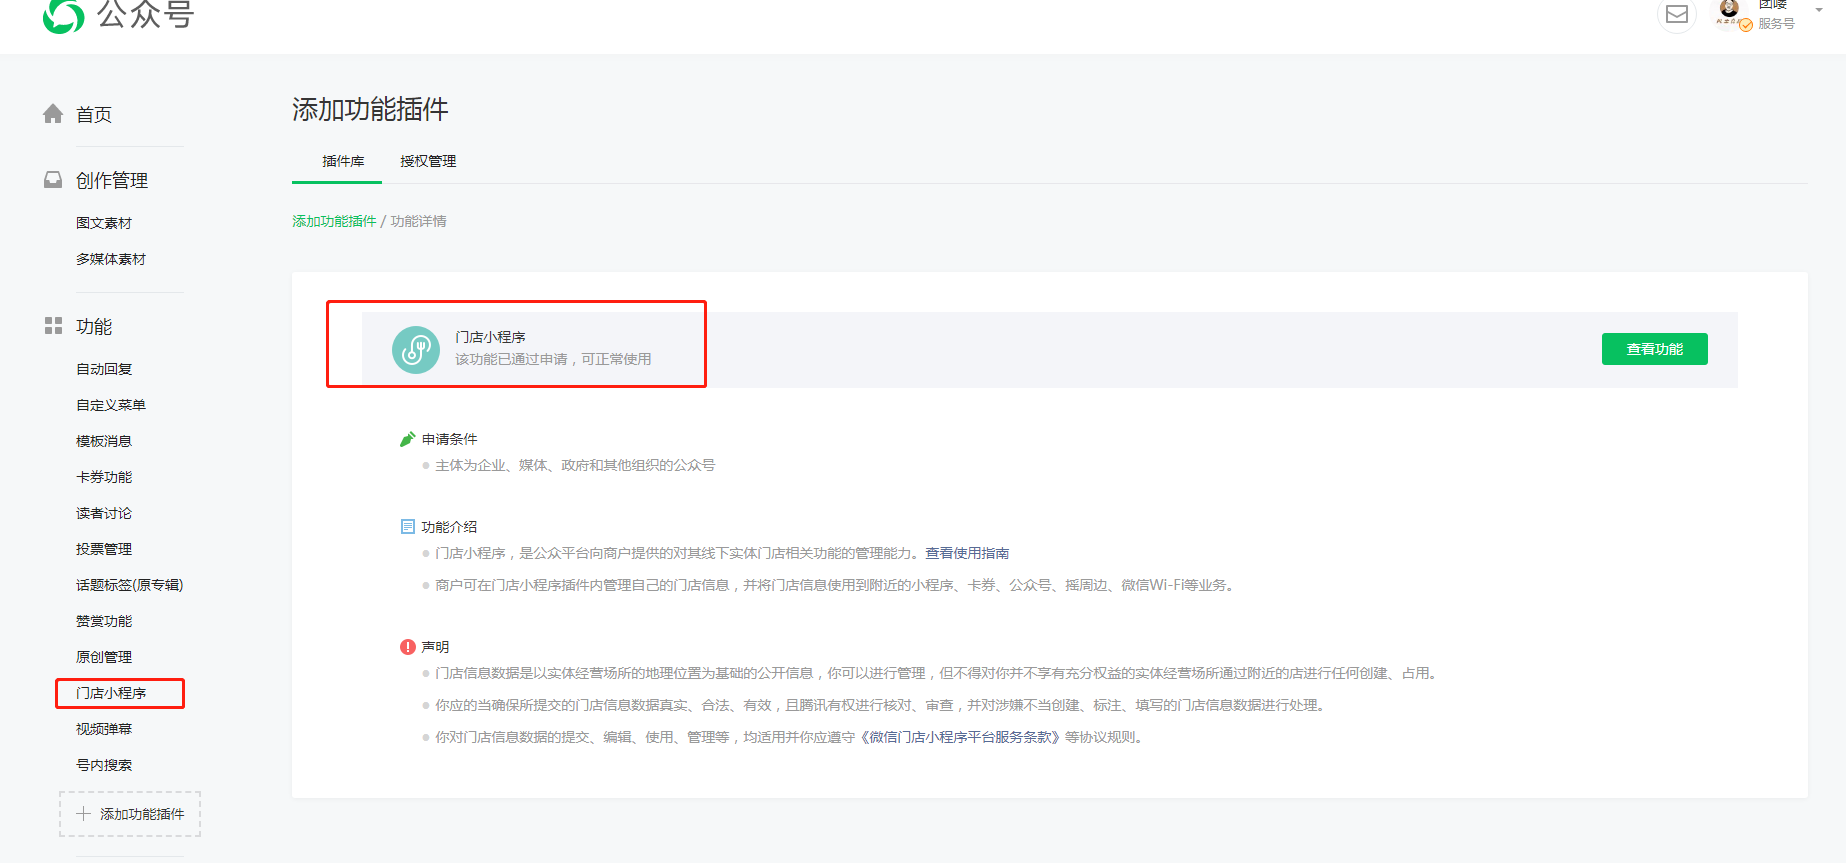Click the 申请条件 pencil icon
1846x863 pixels.
click(407, 439)
